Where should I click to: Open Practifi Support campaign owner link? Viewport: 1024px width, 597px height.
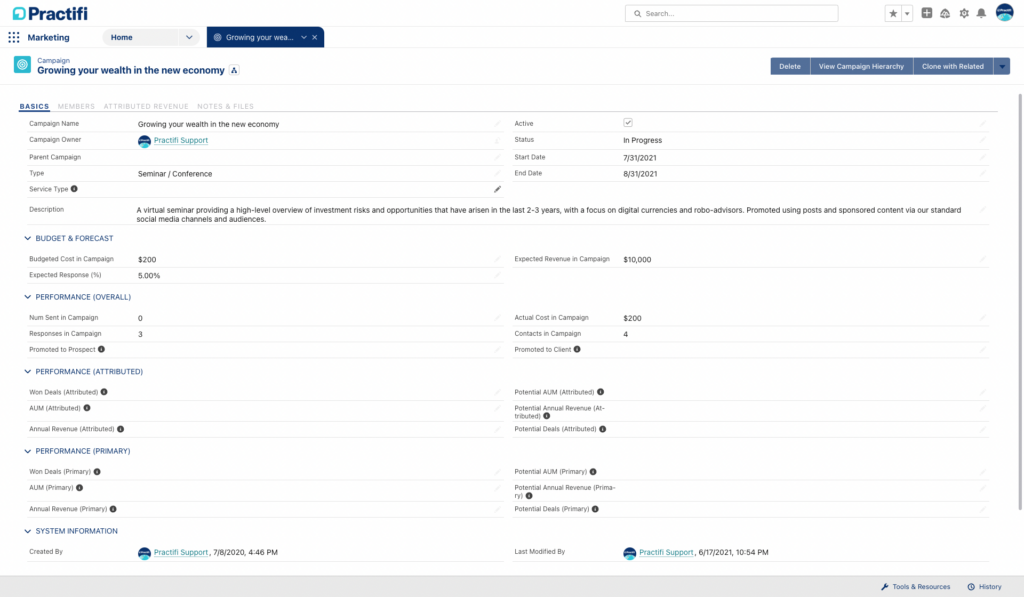tap(180, 141)
